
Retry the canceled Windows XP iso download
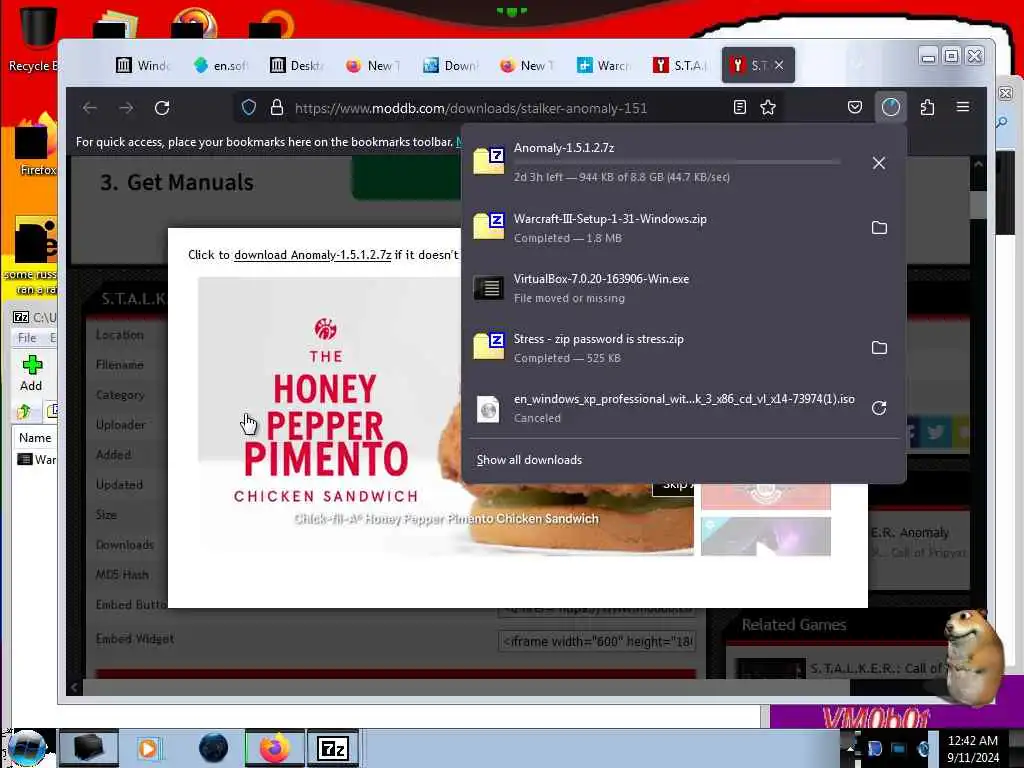pyautogui.click(x=879, y=408)
